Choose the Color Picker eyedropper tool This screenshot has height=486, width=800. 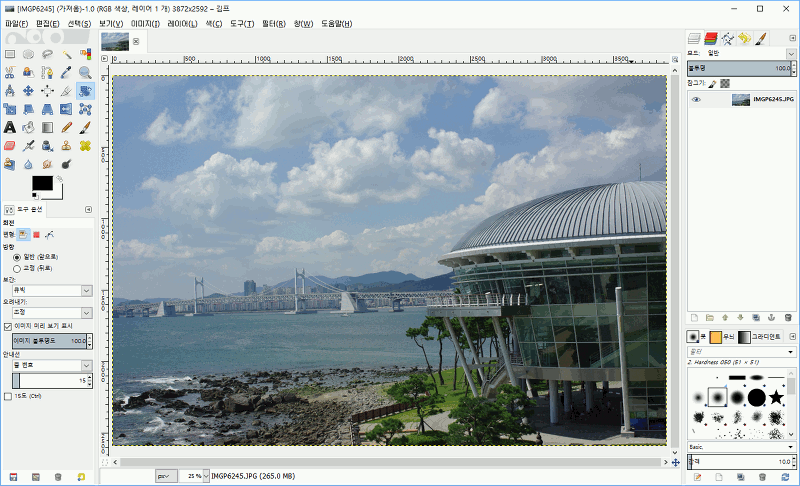pos(66,72)
